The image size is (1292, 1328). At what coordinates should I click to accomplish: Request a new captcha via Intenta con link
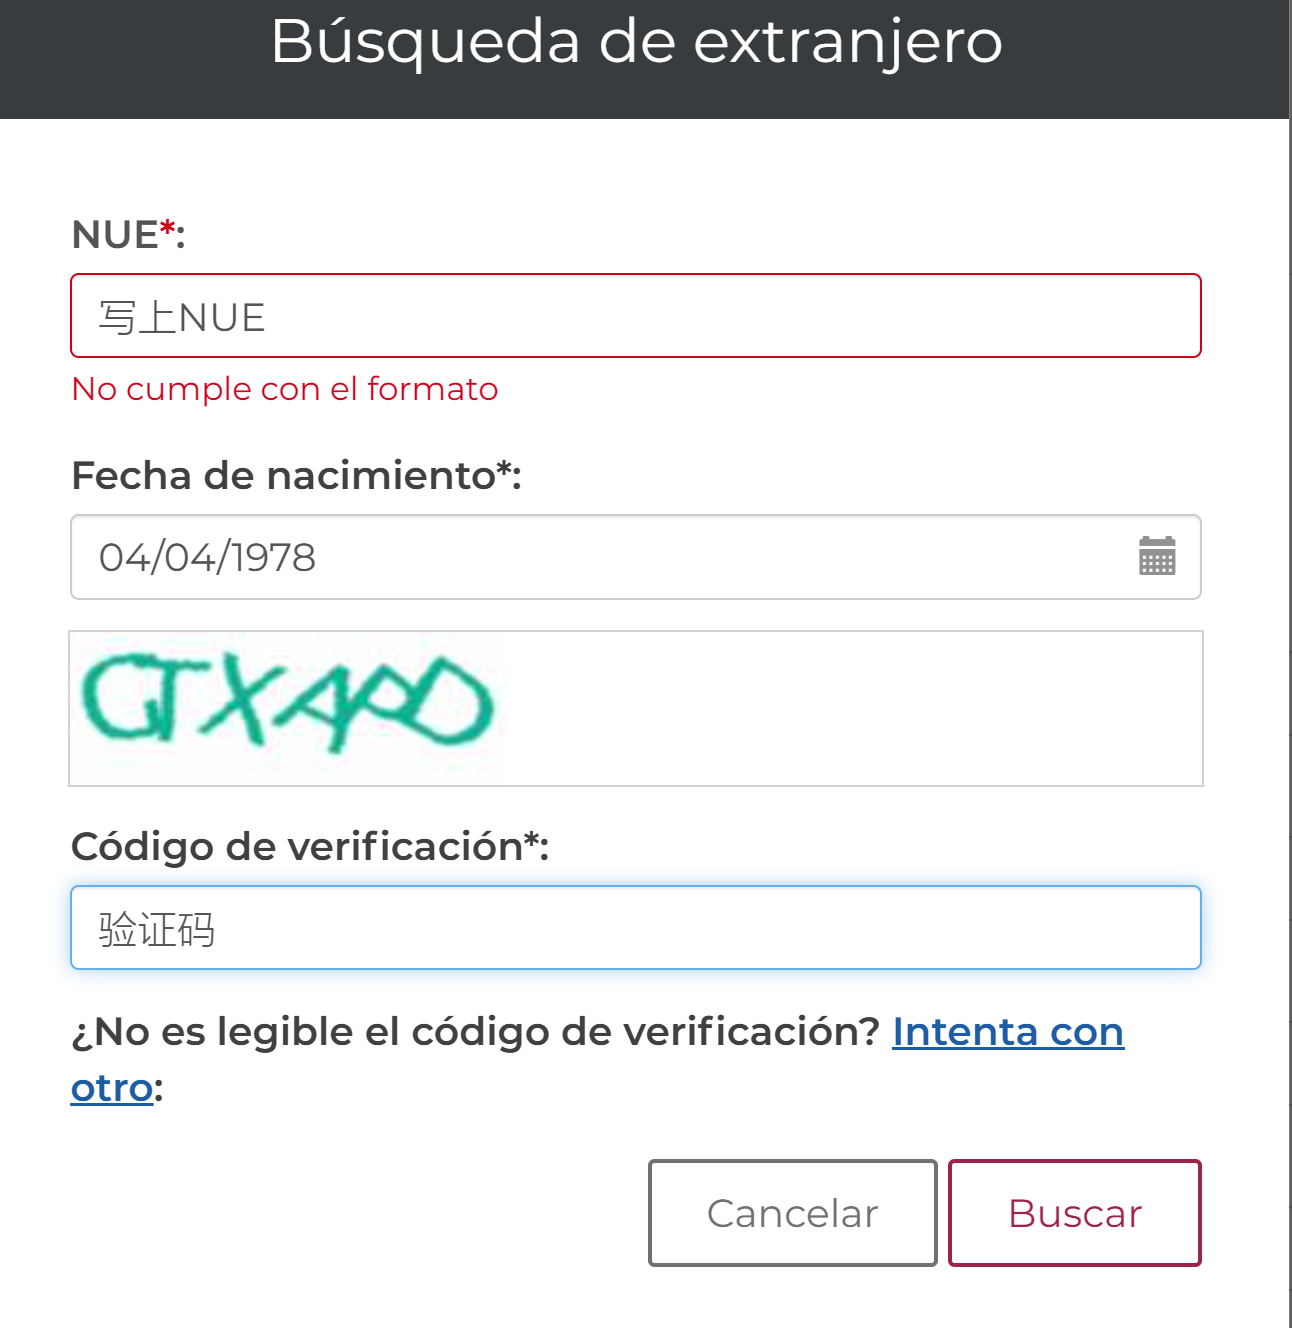(x=1008, y=1031)
